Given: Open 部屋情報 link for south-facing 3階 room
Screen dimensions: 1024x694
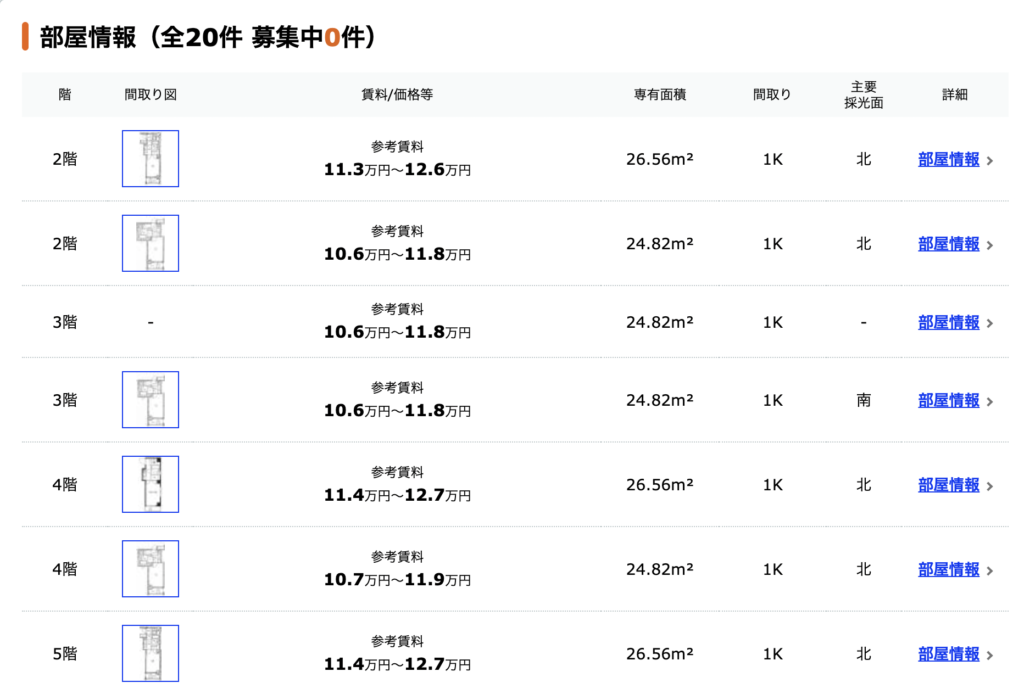Looking at the screenshot, I should pos(948,400).
